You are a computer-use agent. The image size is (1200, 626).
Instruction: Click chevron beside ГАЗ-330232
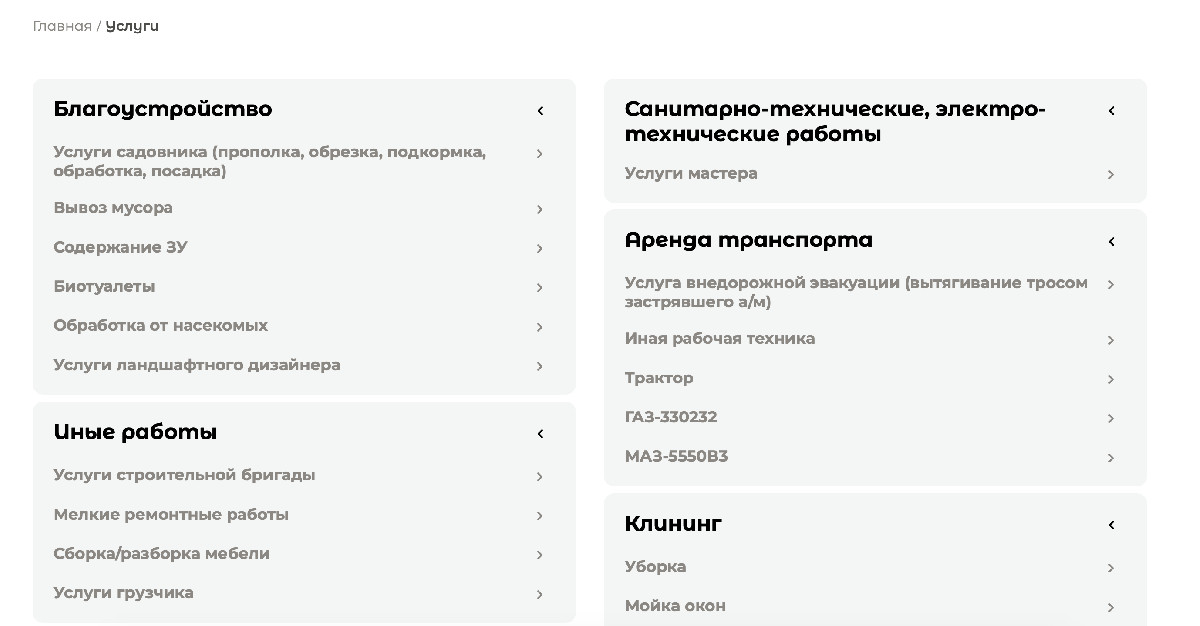point(1111,419)
